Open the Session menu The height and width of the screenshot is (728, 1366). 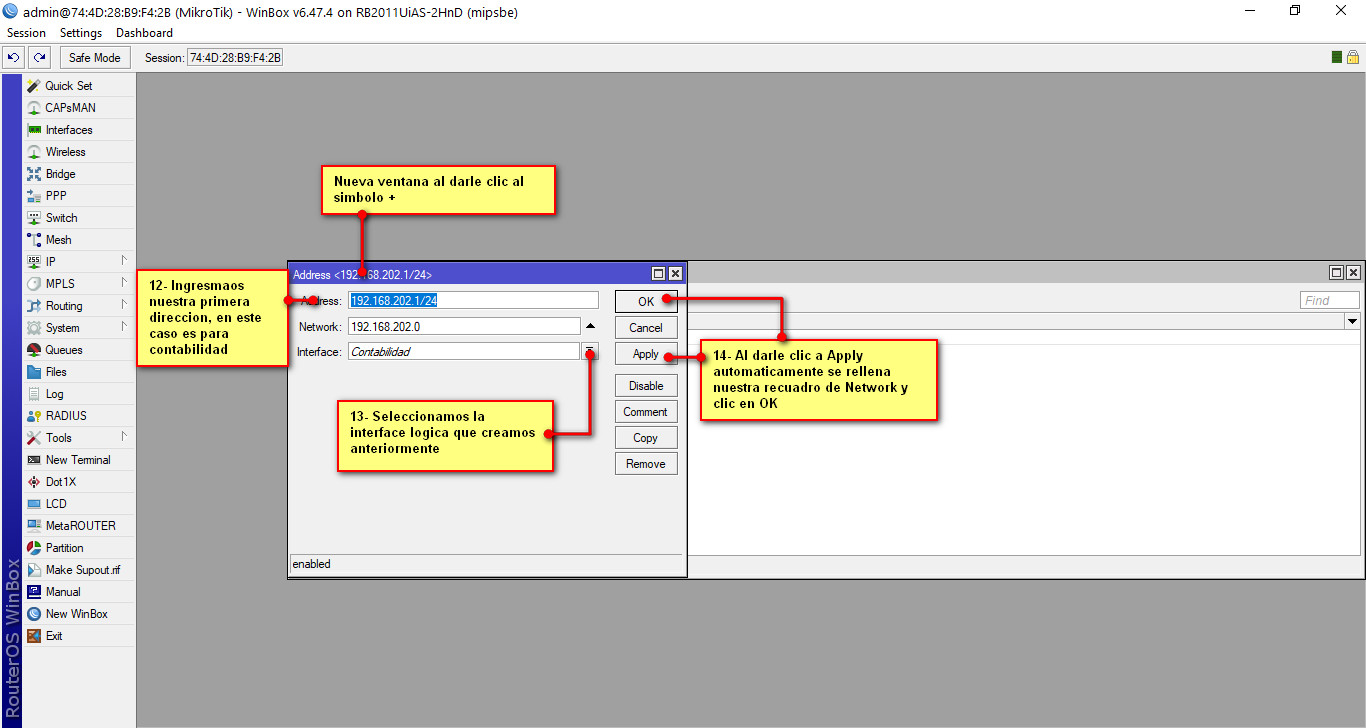[26, 33]
